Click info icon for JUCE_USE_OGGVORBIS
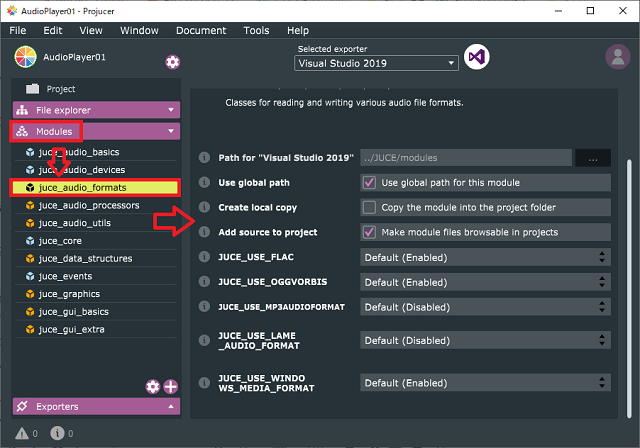The image size is (640, 448). pyautogui.click(x=204, y=282)
